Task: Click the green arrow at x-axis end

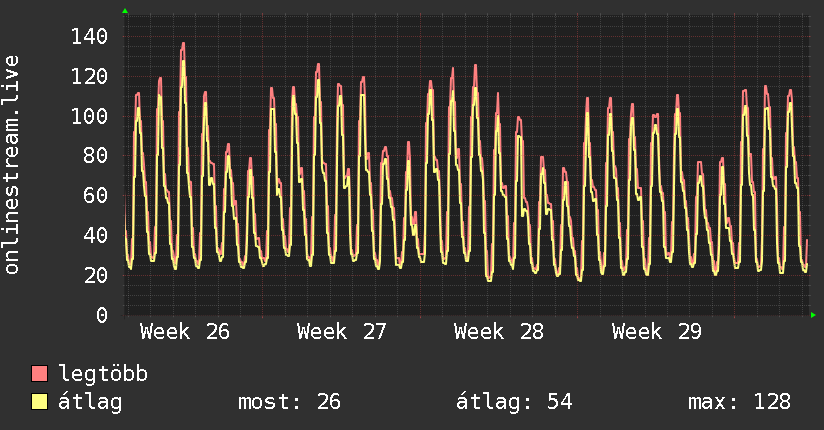Action: [813, 315]
